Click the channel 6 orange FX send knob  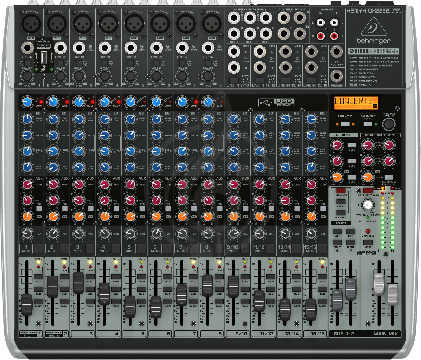[x=156, y=217]
